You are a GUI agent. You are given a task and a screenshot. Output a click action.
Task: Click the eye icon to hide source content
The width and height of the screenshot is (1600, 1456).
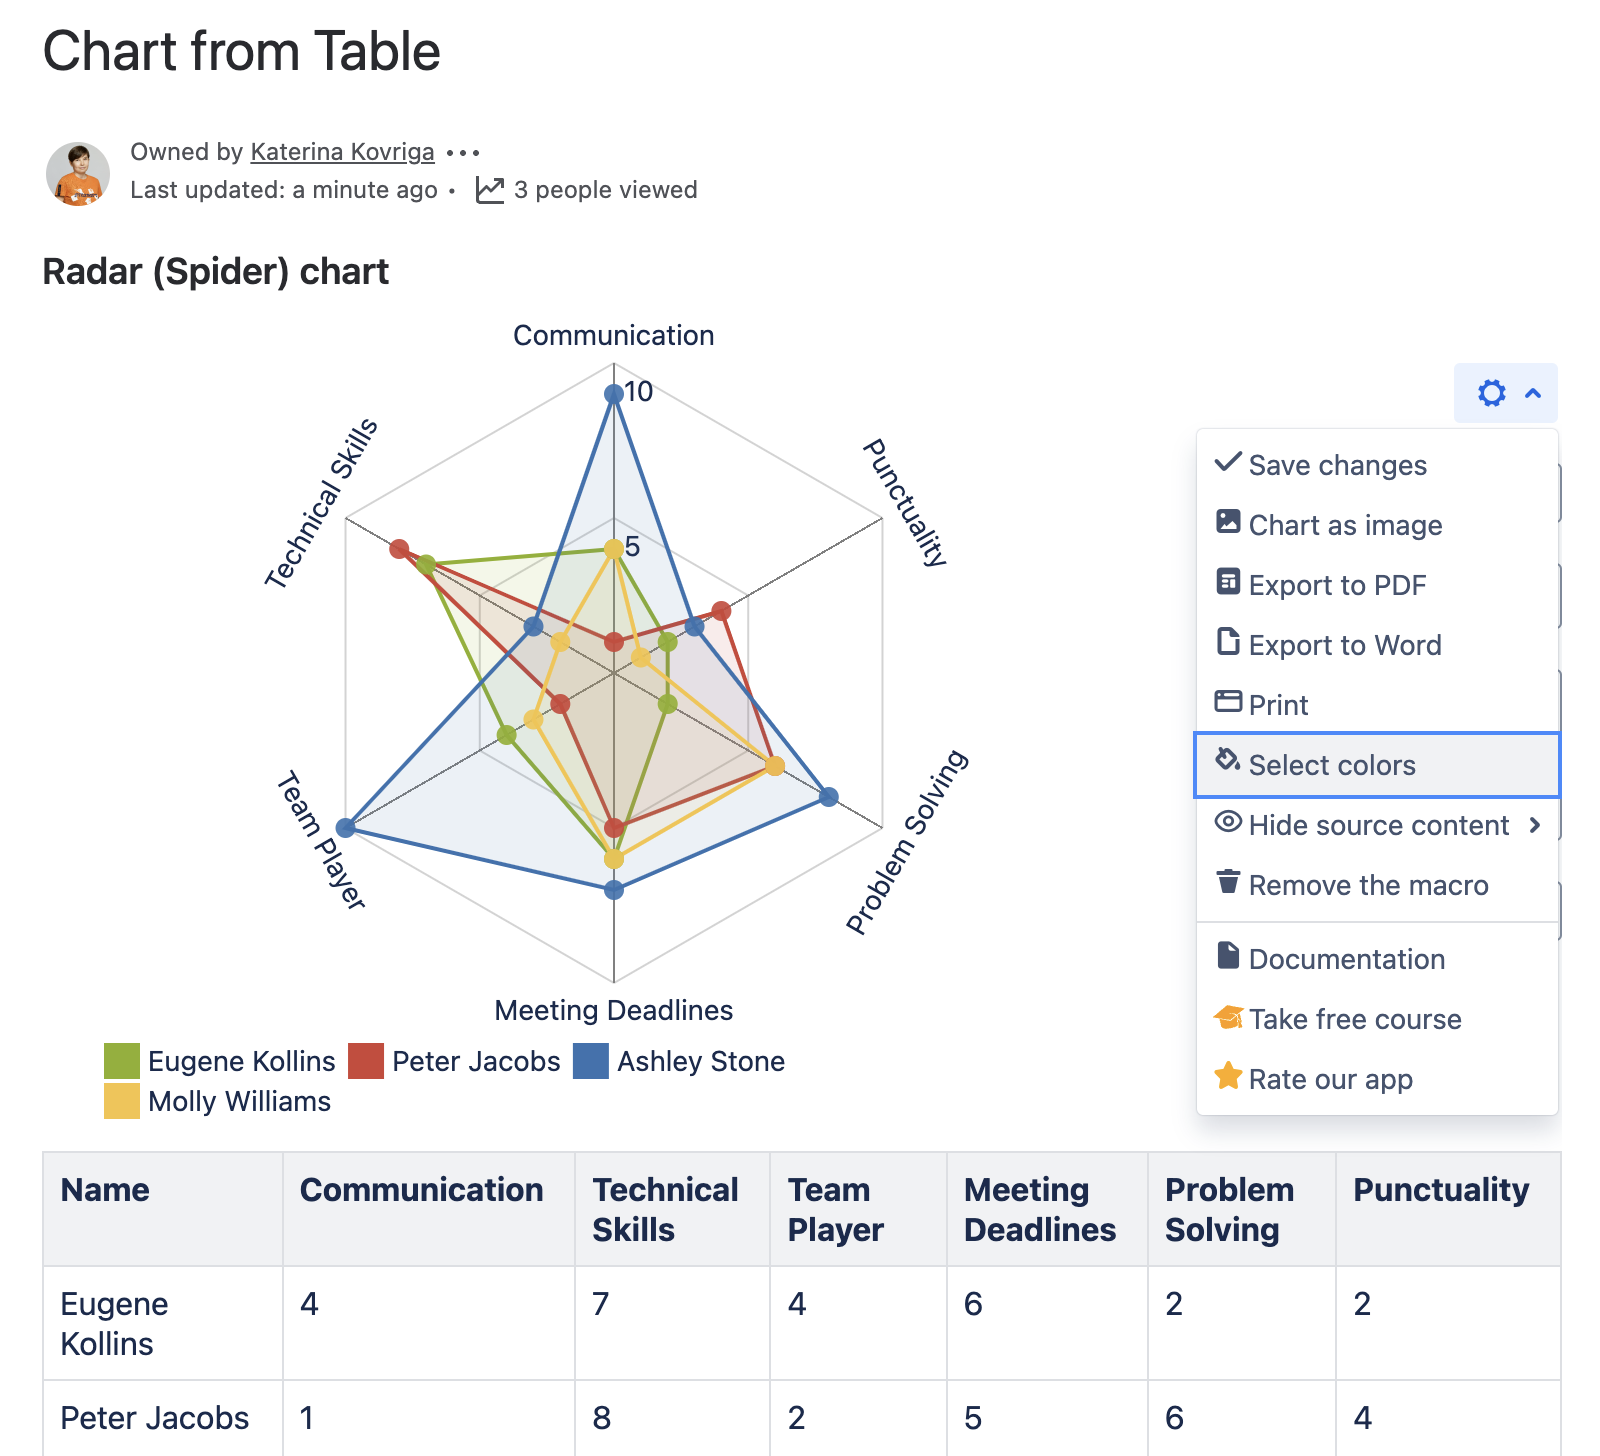click(x=1228, y=822)
